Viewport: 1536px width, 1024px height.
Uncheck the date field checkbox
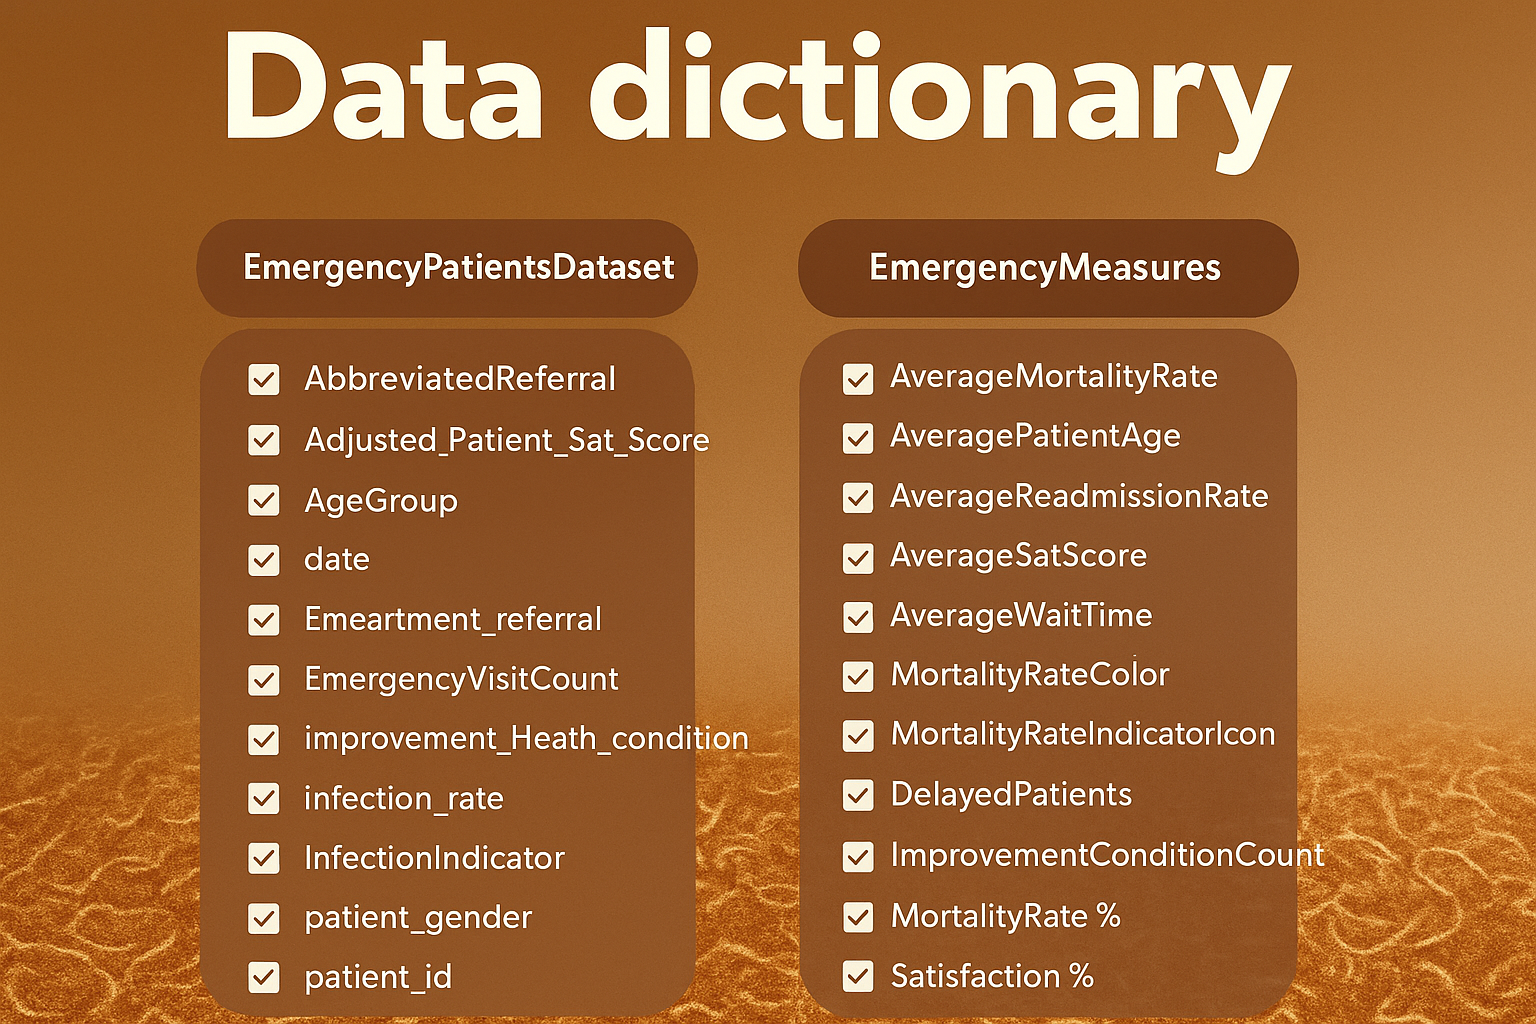[x=264, y=560]
